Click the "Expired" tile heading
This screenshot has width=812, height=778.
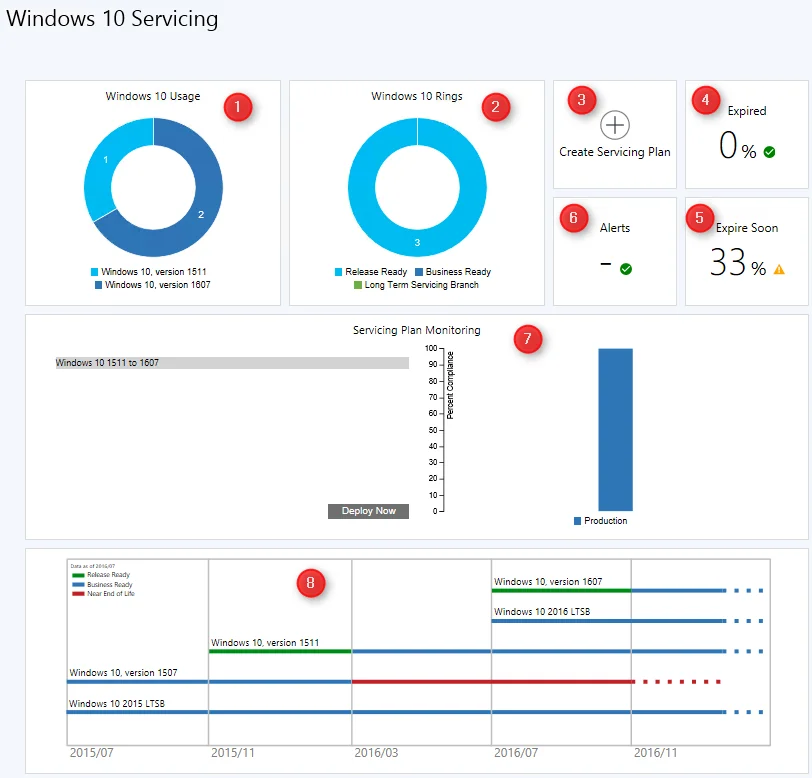(x=747, y=111)
